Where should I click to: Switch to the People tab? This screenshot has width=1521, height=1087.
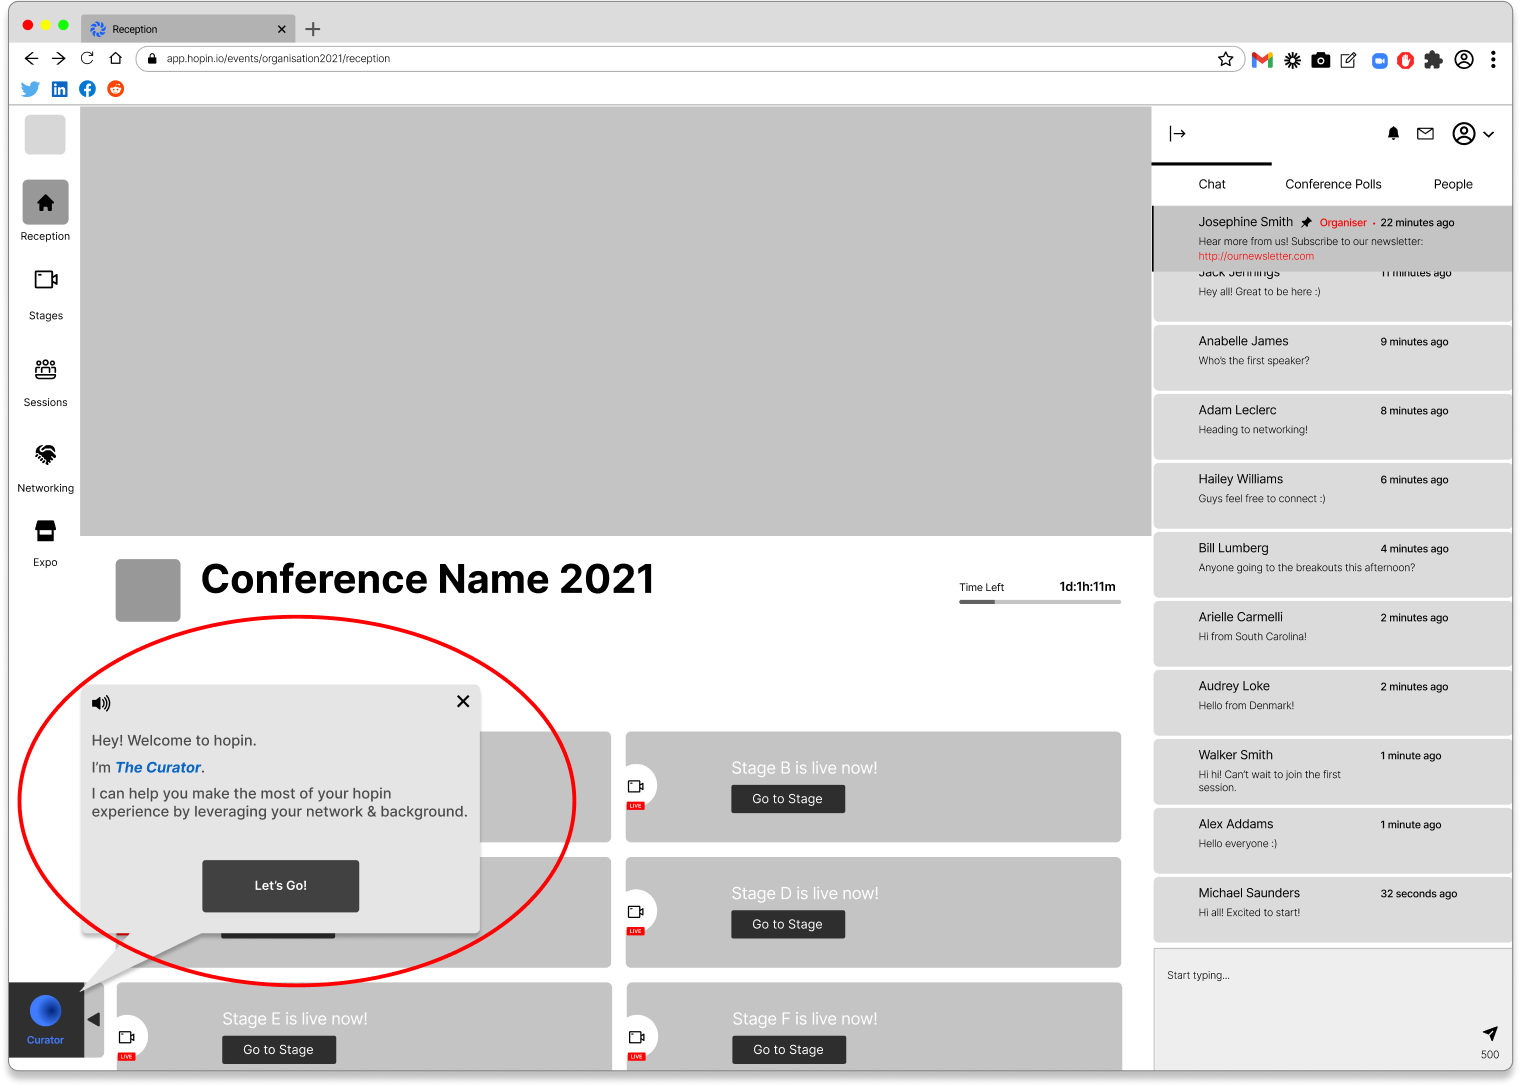[x=1453, y=184]
